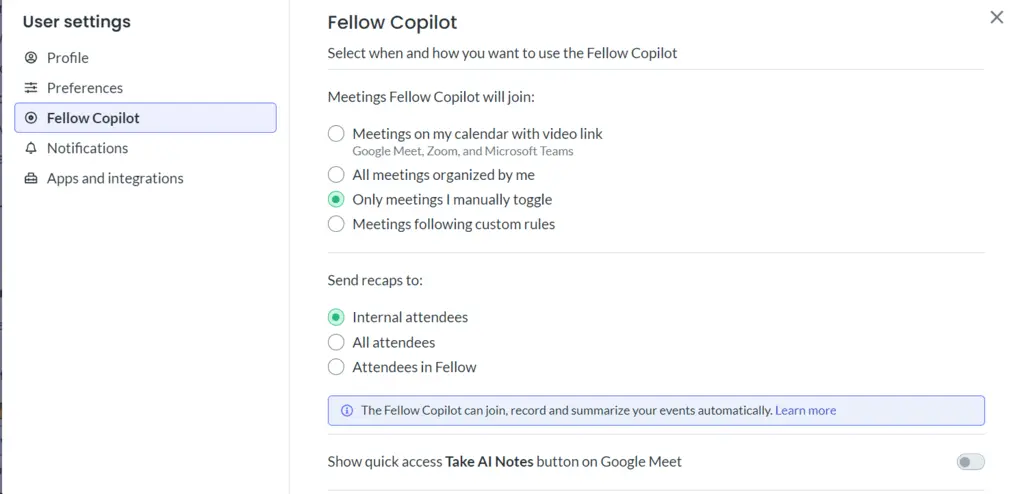Image resolution: width=1022 pixels, height=494 pixels.
Task: Click the Notifications bell icon
Action: pyautogui.click(x=31, y=148)
